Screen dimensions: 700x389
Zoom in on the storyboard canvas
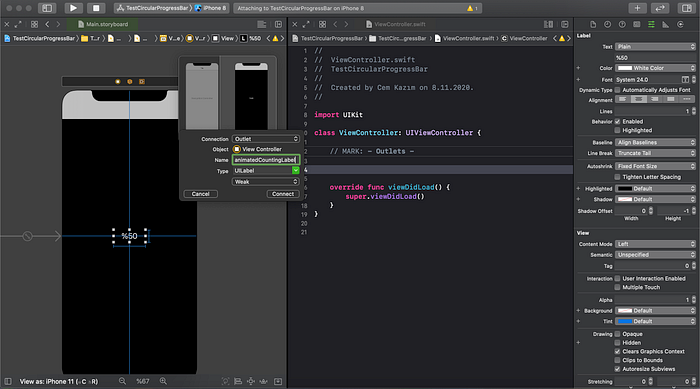click(163, 381)
